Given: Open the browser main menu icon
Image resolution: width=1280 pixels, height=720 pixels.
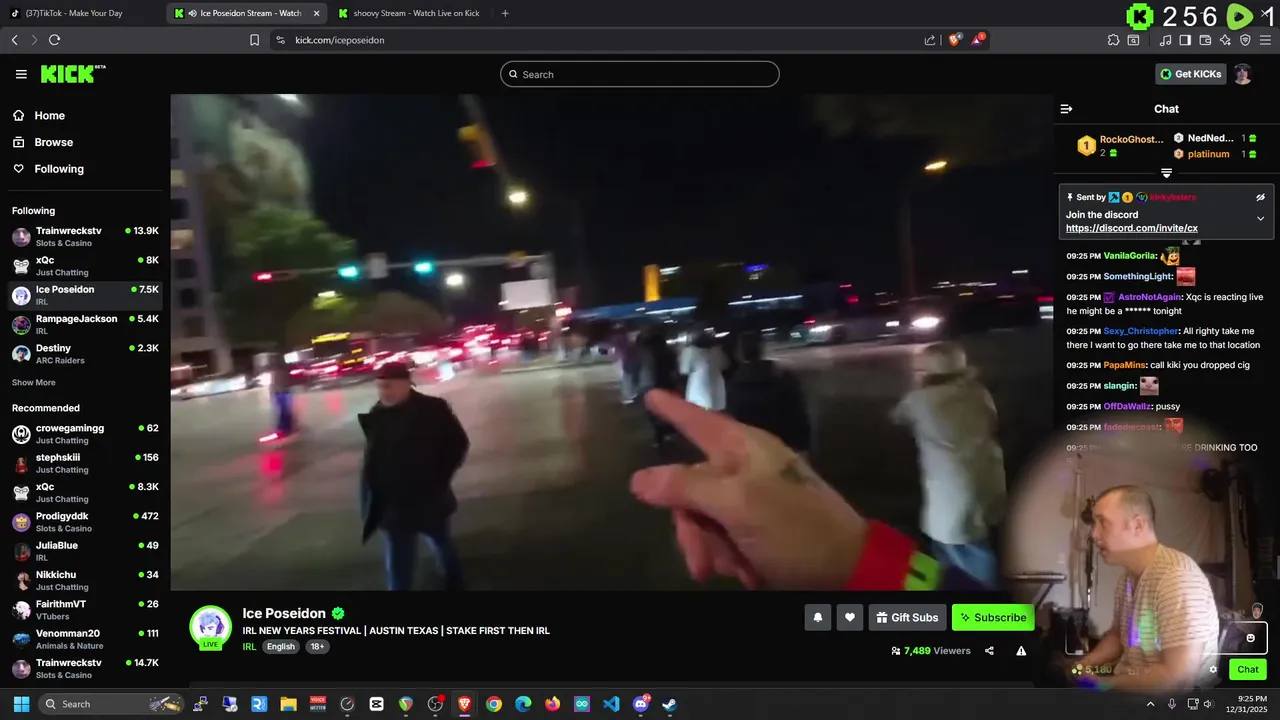Looking at the screenshot, I should tap(1266, 40).
